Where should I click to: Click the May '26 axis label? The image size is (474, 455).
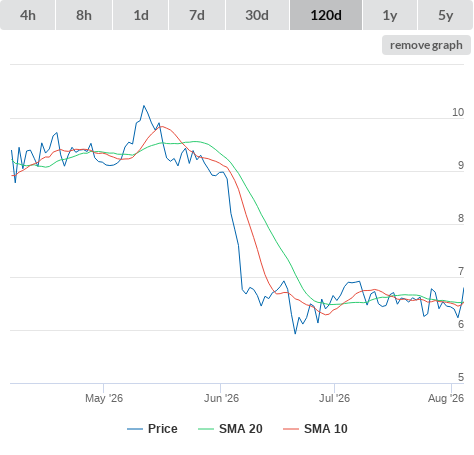104,398
